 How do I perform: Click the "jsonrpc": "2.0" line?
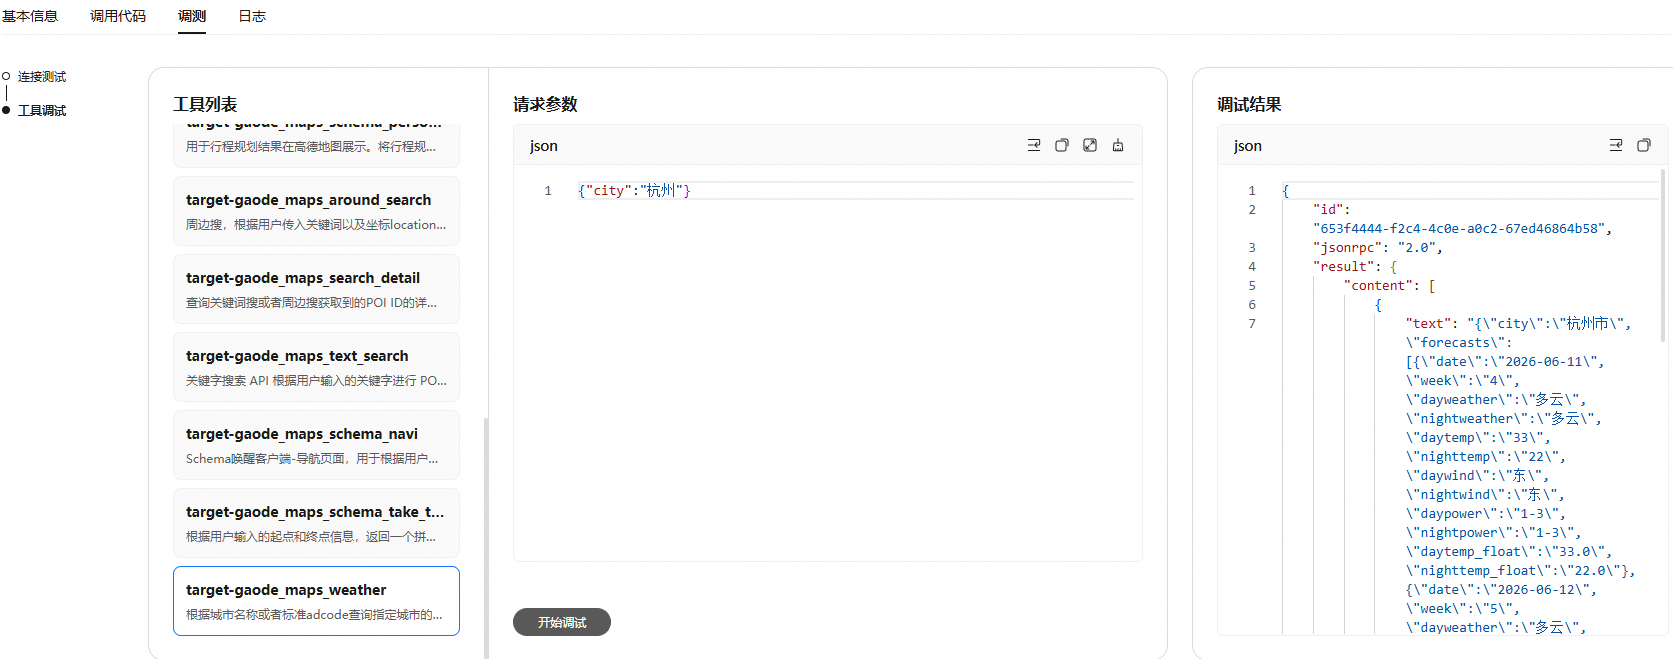1378,247
